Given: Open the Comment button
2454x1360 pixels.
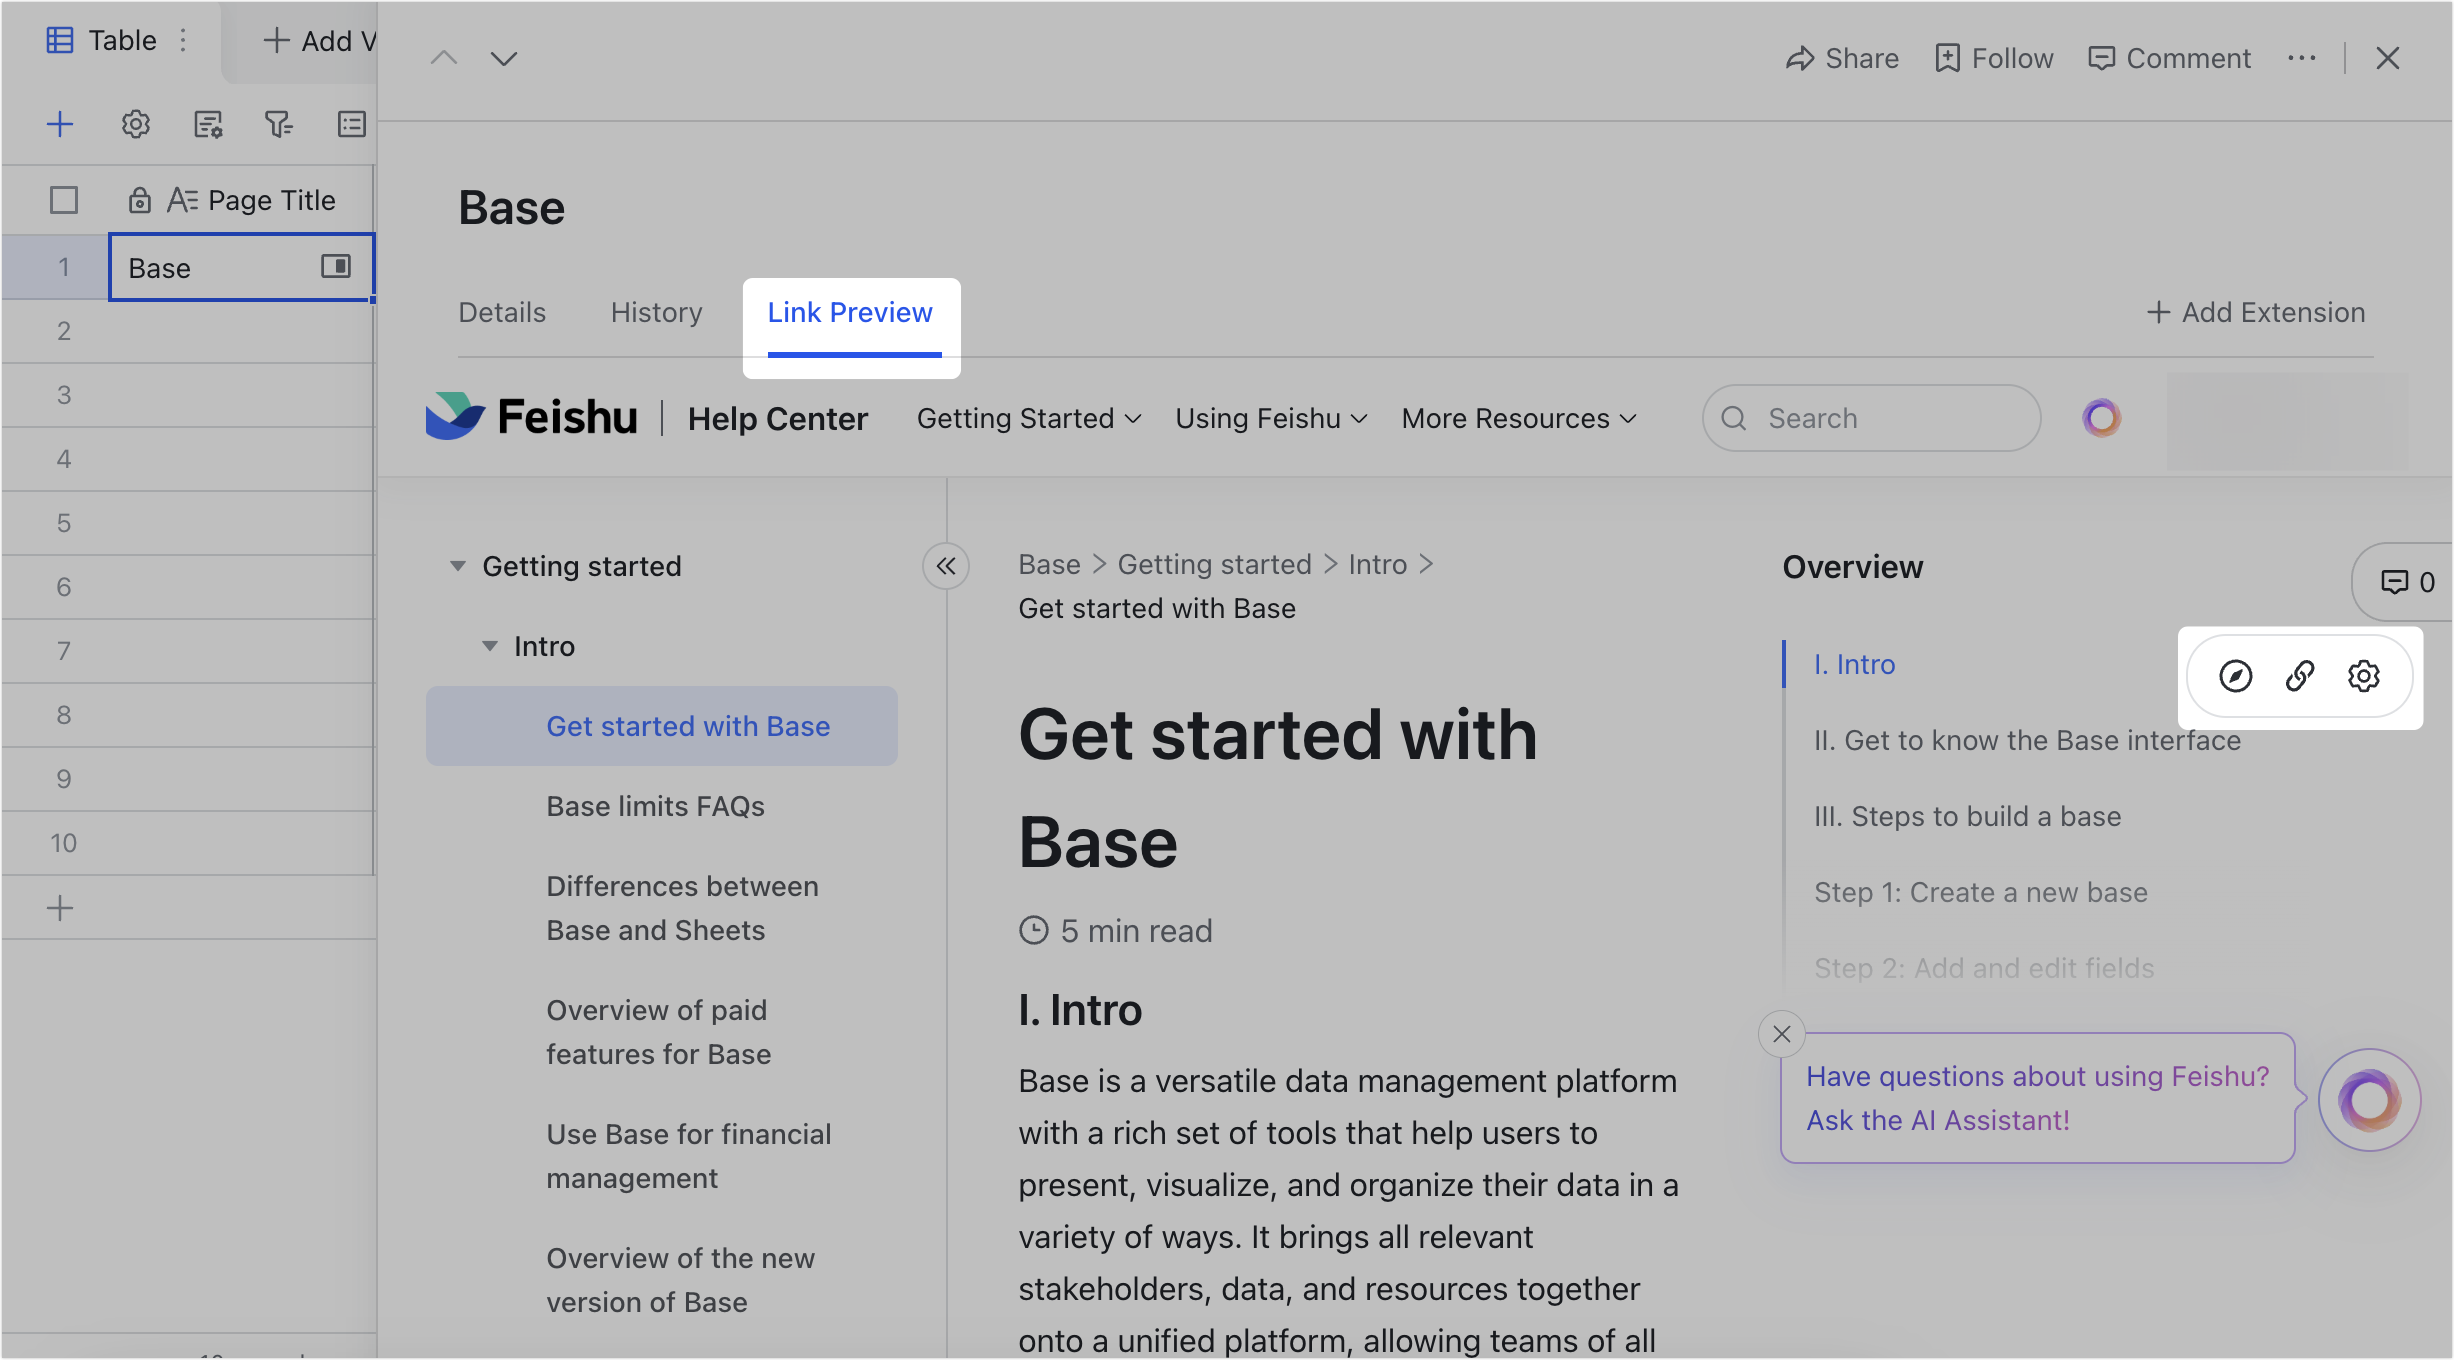Looking at the screenshot, I should 2170,58.
